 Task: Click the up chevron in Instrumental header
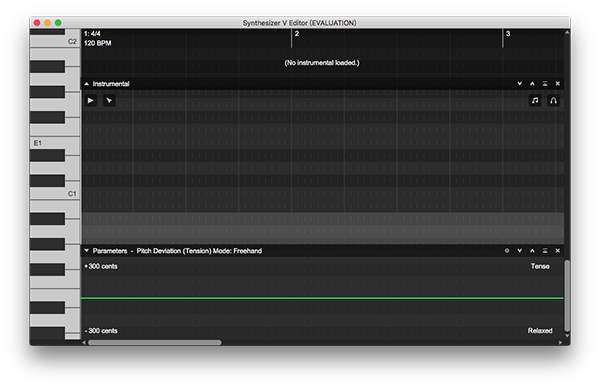(532, 84)
